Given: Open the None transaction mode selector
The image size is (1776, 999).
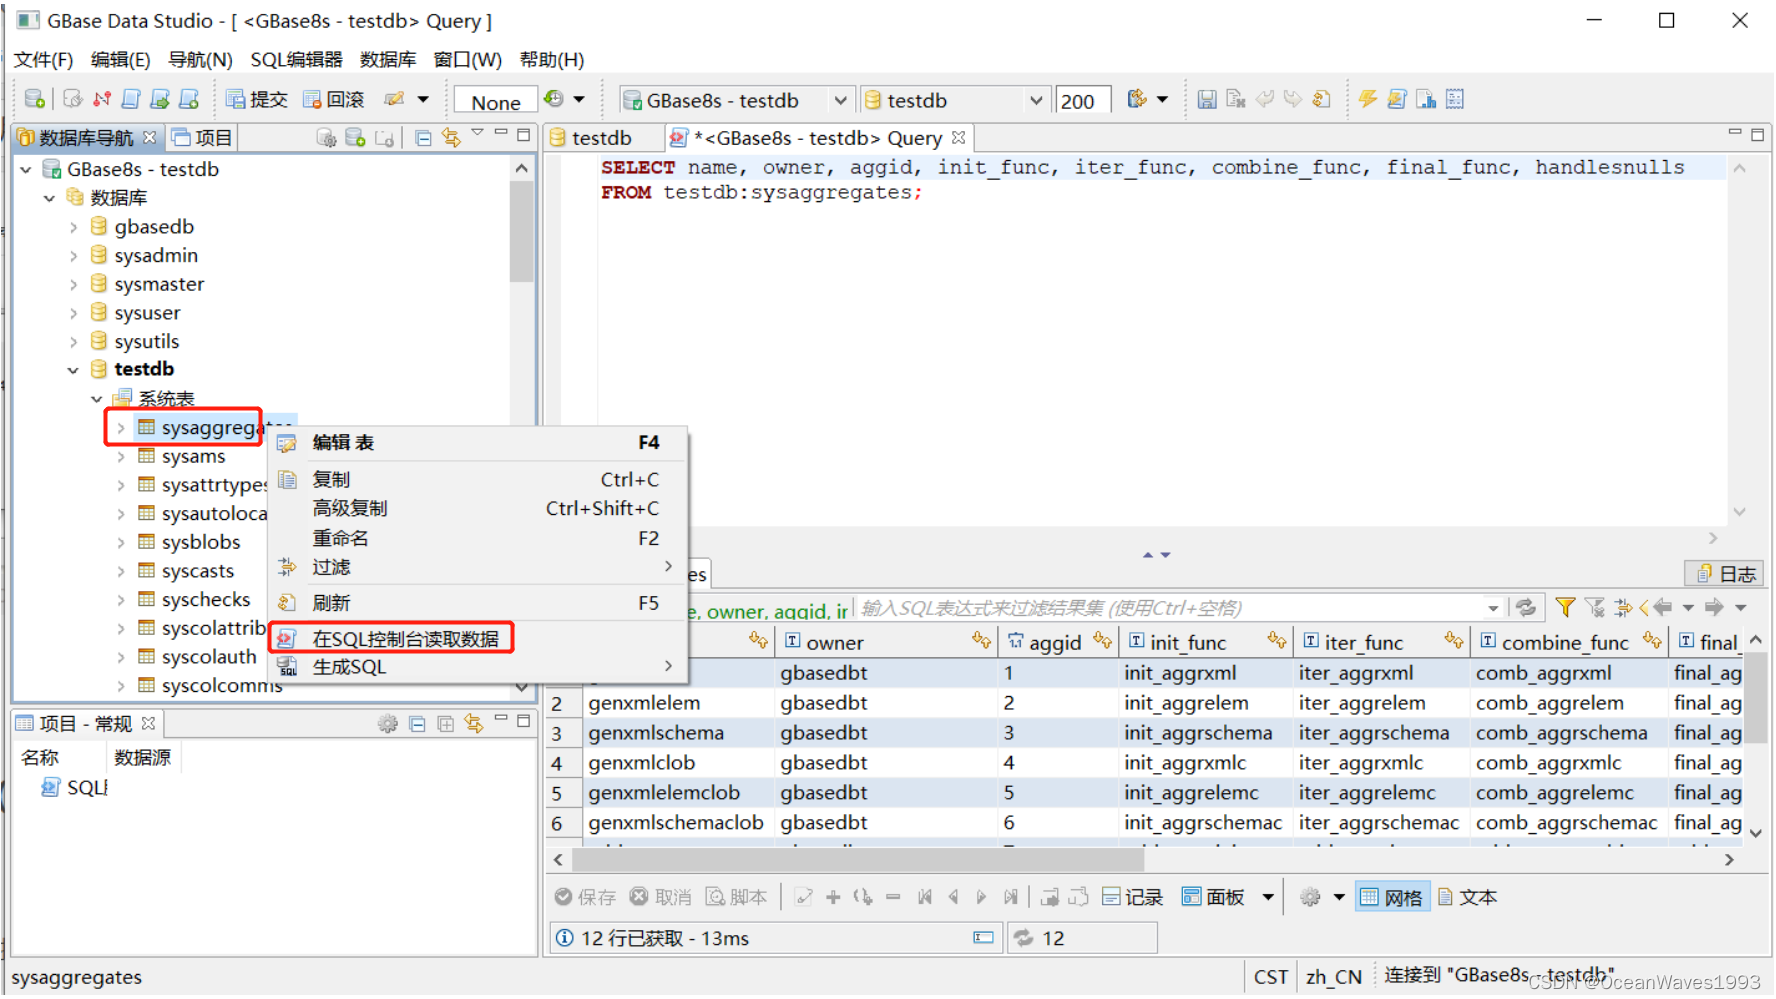Looking at the screenshot, I should click(496, 101).
